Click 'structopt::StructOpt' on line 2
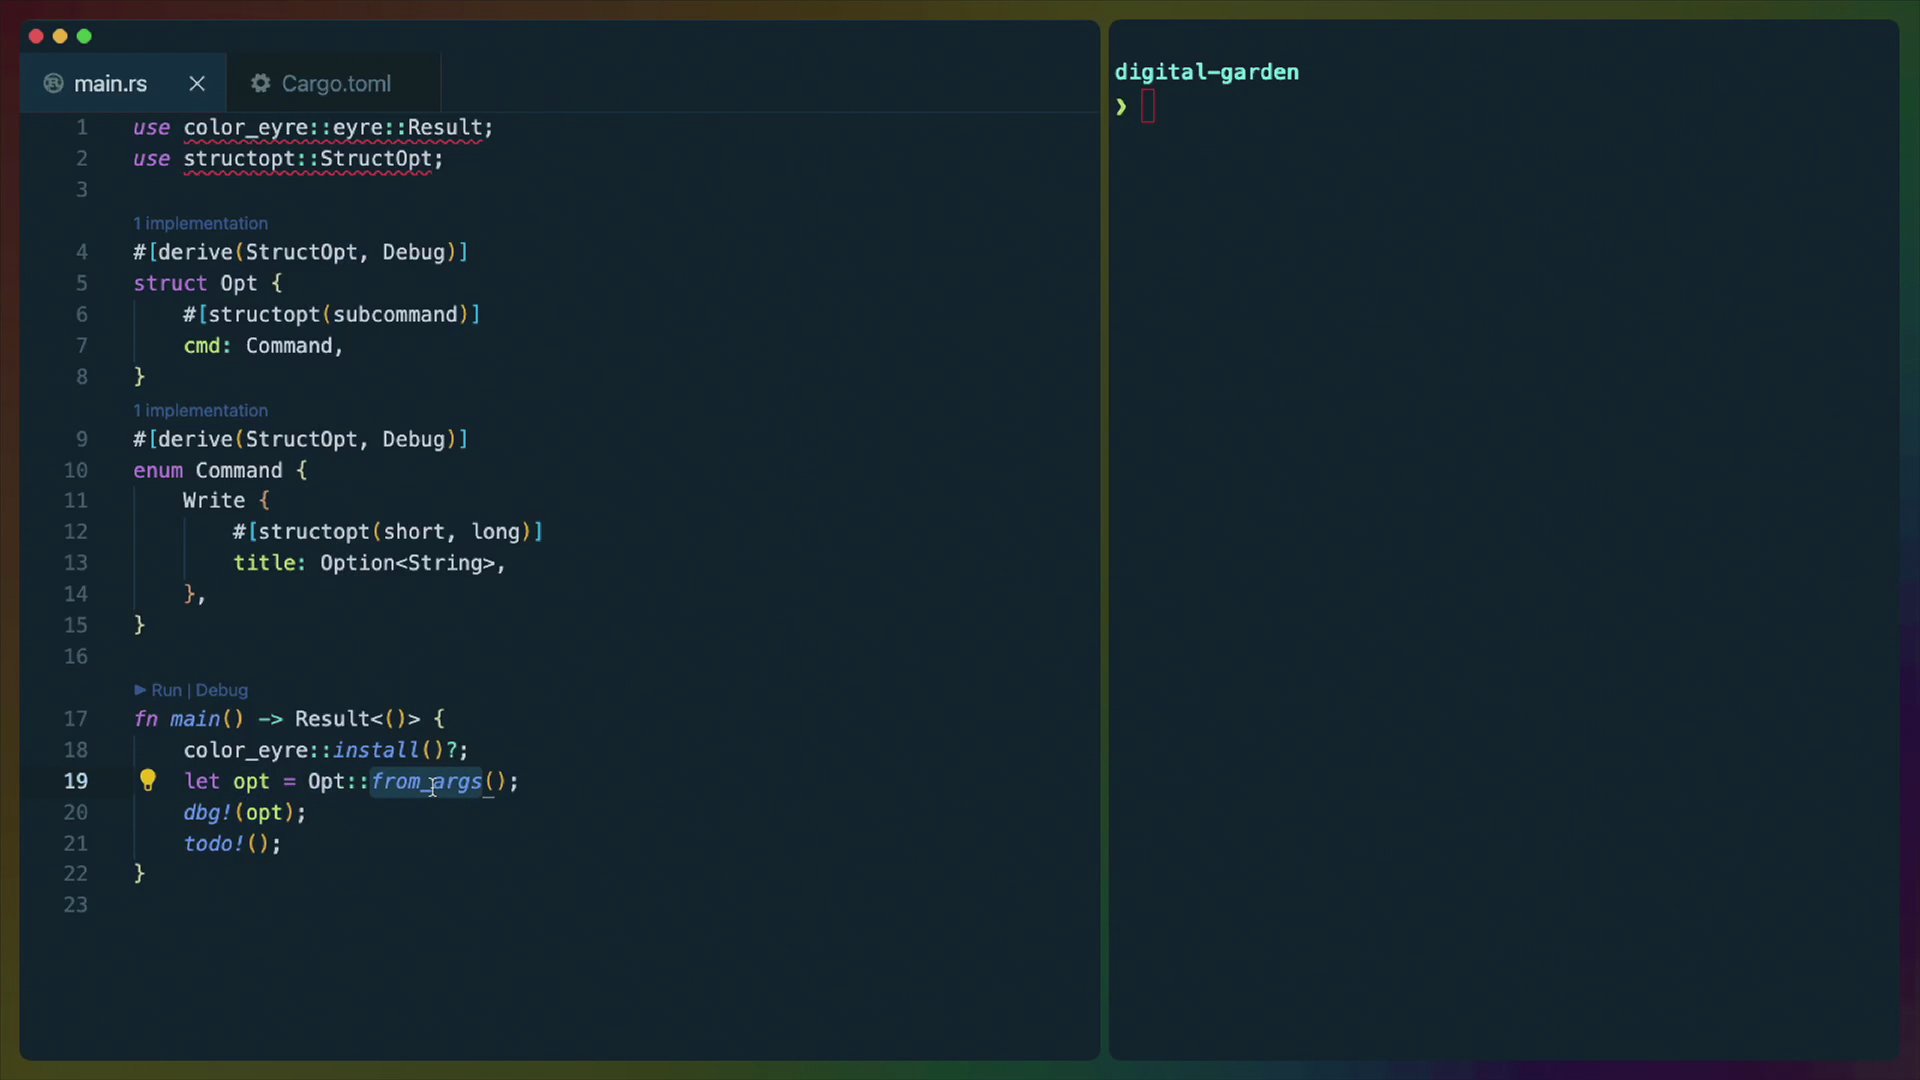This screenshot has height=1080, width=1920. (307, 158)
